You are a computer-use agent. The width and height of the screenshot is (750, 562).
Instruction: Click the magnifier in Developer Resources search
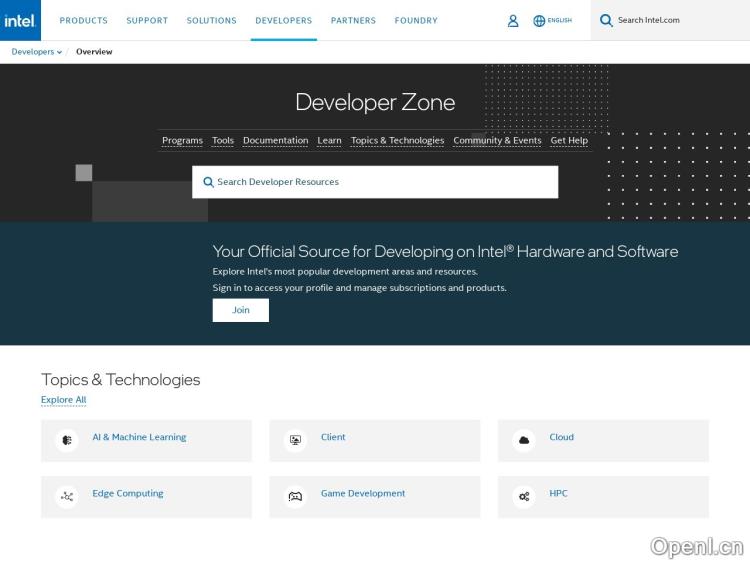[208, 182]
